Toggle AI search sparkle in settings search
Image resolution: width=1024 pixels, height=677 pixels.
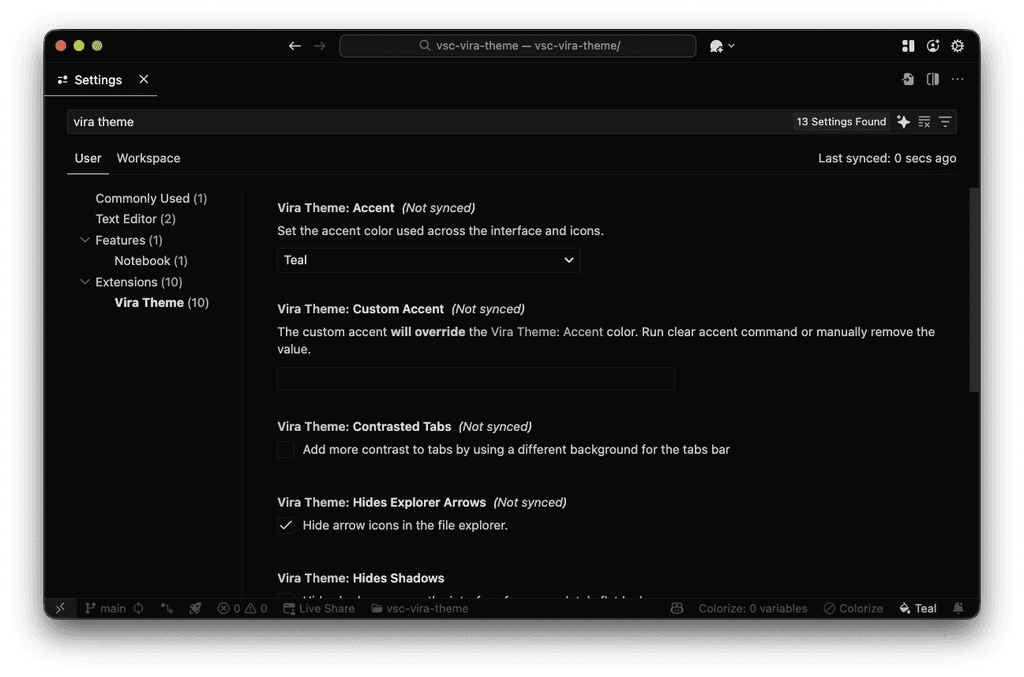[903, 121]
